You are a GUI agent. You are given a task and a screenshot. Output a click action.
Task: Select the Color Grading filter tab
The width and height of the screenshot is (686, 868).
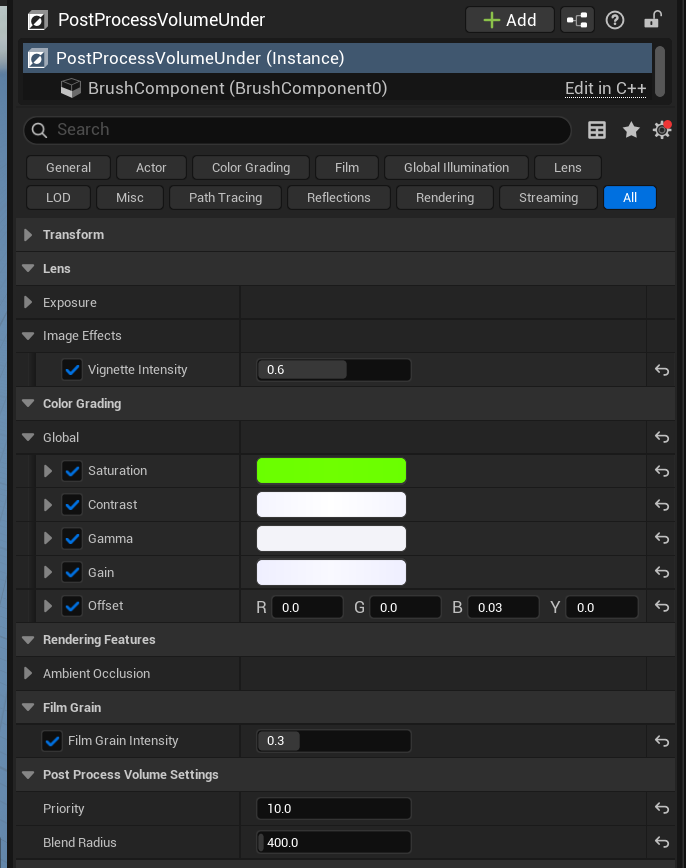click(x=251, y=168)
